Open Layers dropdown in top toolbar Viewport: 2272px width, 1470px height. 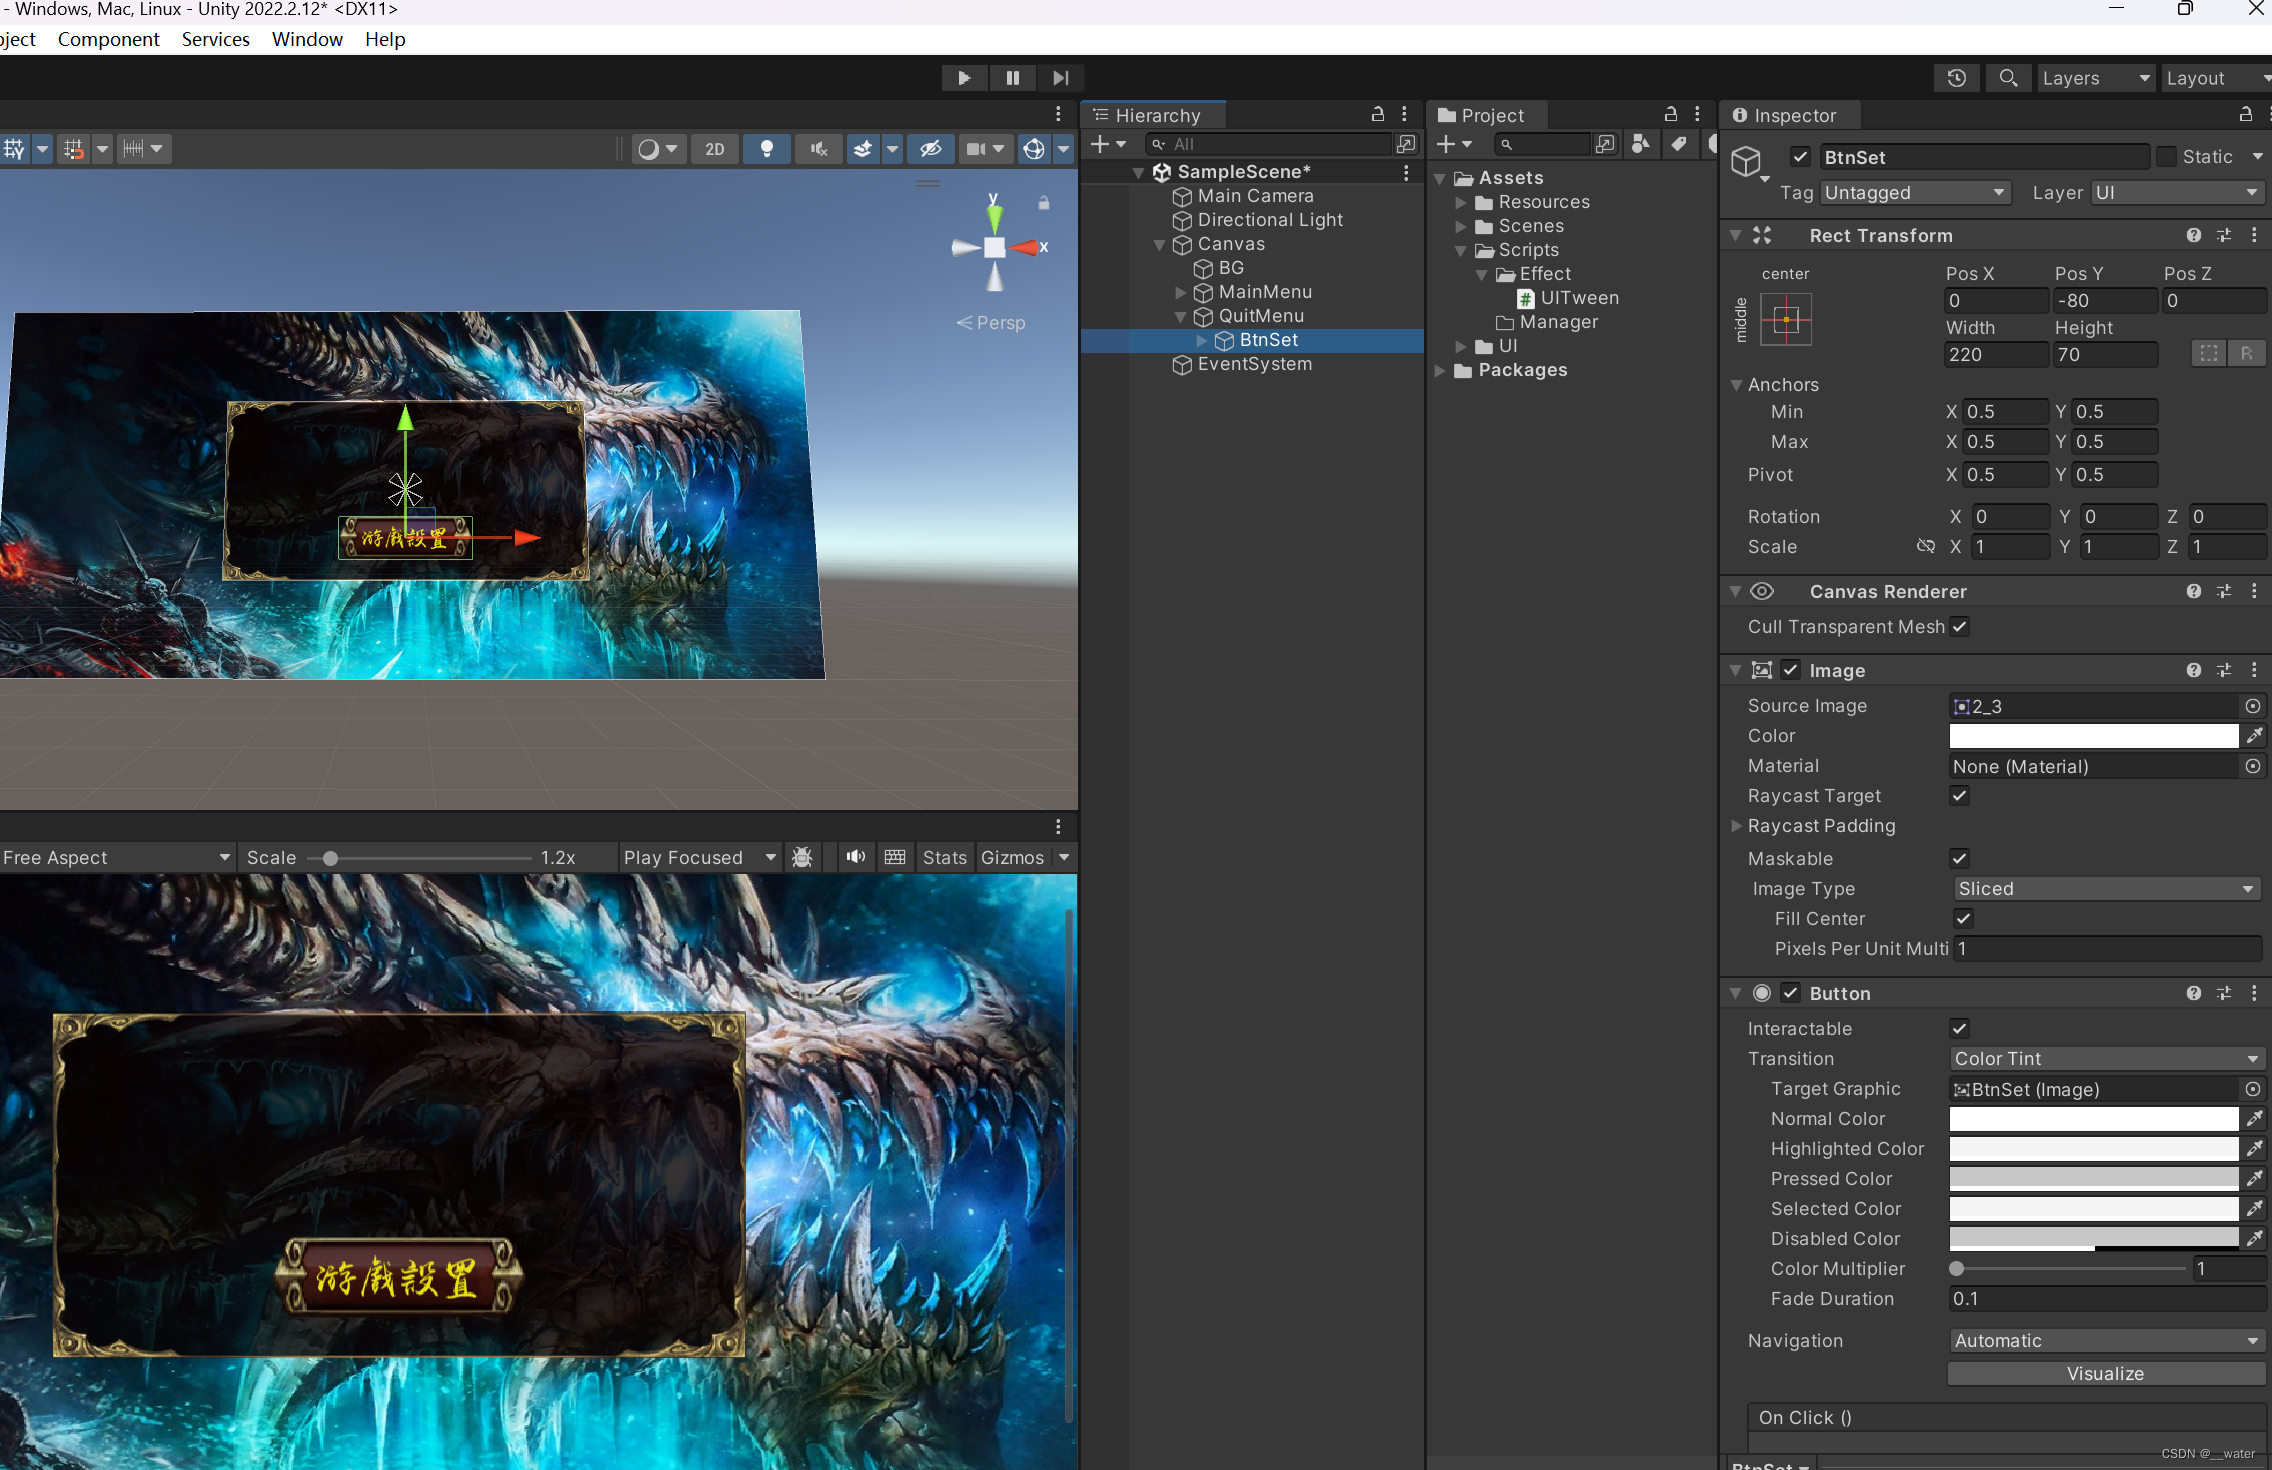[2095, 78]
